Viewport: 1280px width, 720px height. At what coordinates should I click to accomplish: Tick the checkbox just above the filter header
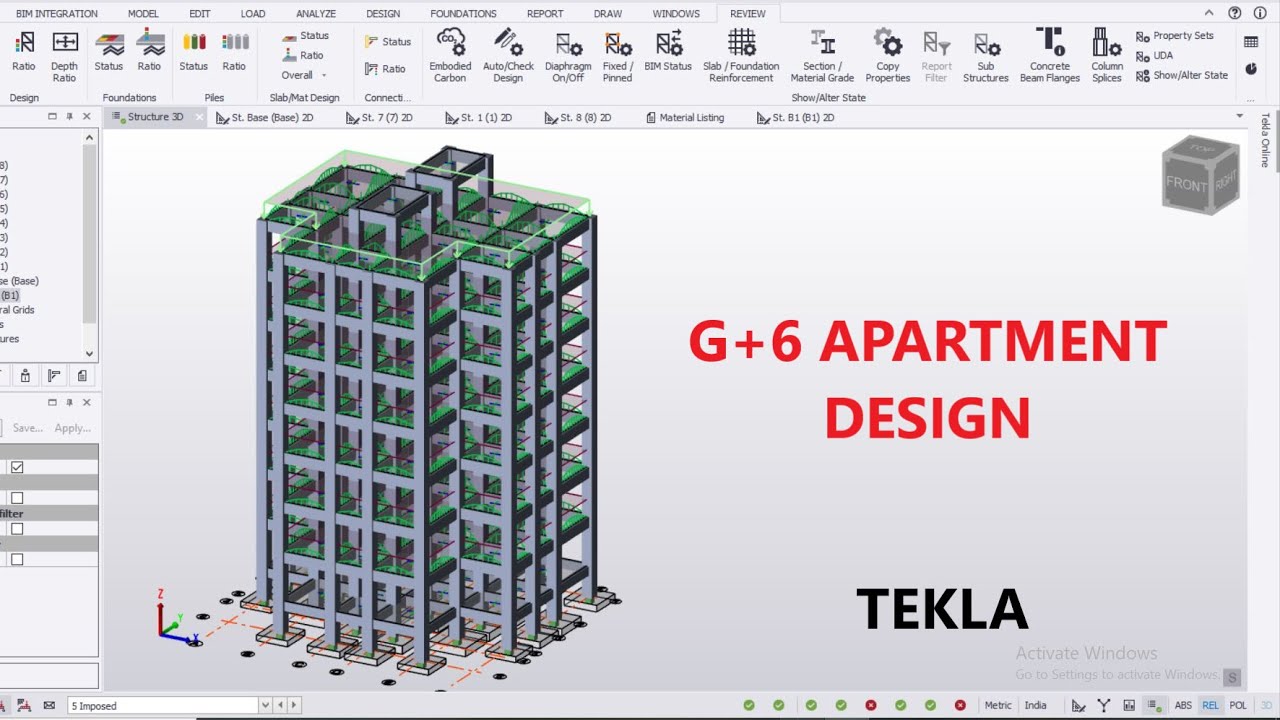17,498
